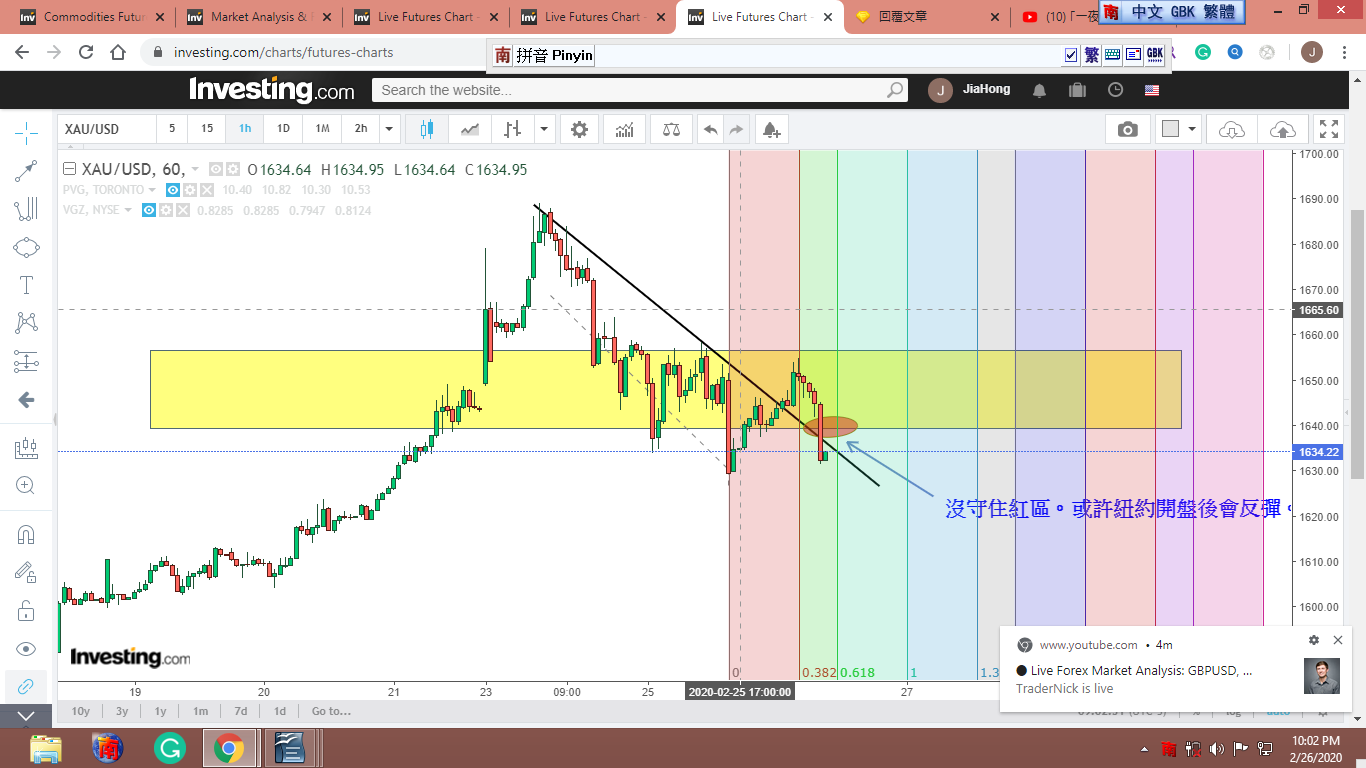Open Grammarly from Windows taskbar
Image resolution: width=1366 pixels, height=768 pixels.
tap(170, 747)
